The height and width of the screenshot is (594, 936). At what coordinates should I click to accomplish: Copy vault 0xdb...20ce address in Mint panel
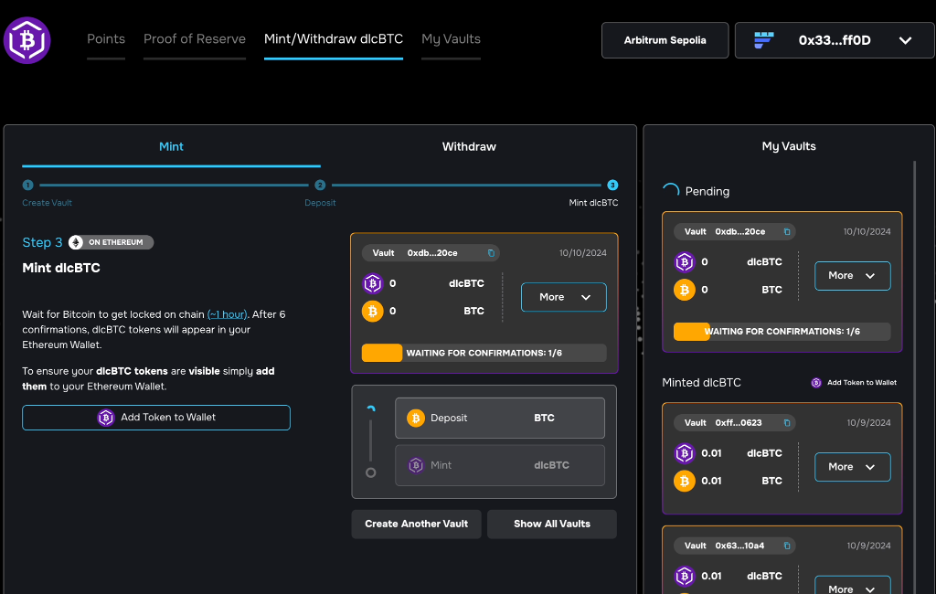pyautogui.click(x=491, y=253)
